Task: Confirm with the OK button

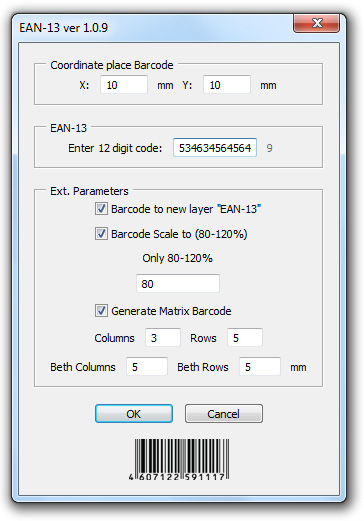Action: [x=134, y=414]
